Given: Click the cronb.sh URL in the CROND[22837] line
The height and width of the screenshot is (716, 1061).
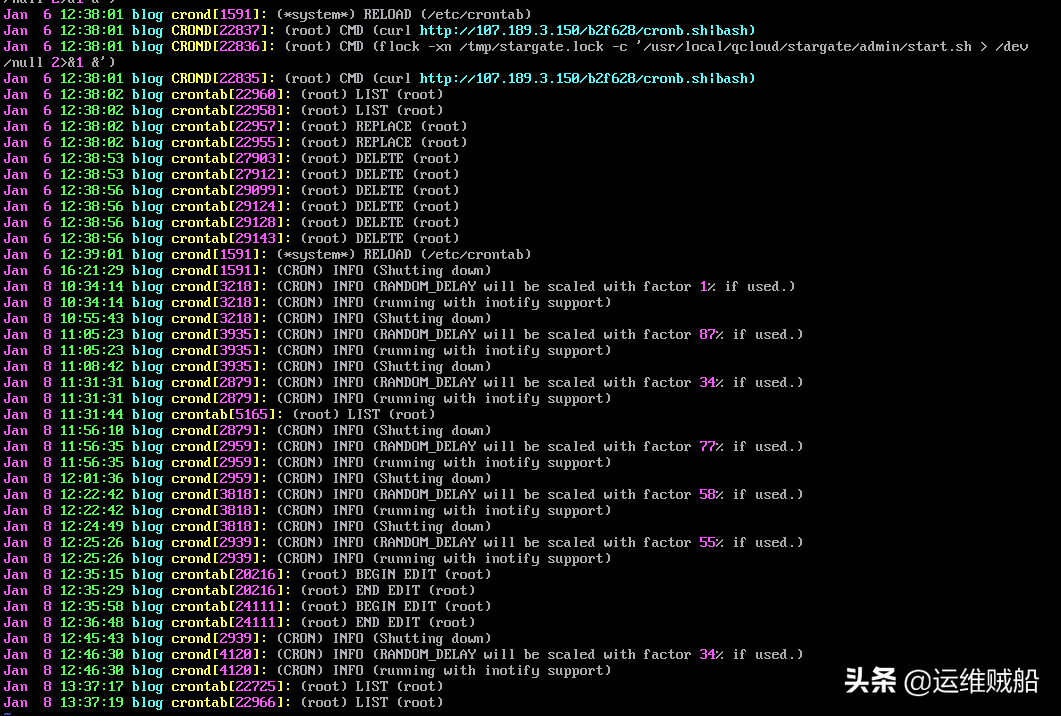Looking at the screenshot, I should pos(587,30).
